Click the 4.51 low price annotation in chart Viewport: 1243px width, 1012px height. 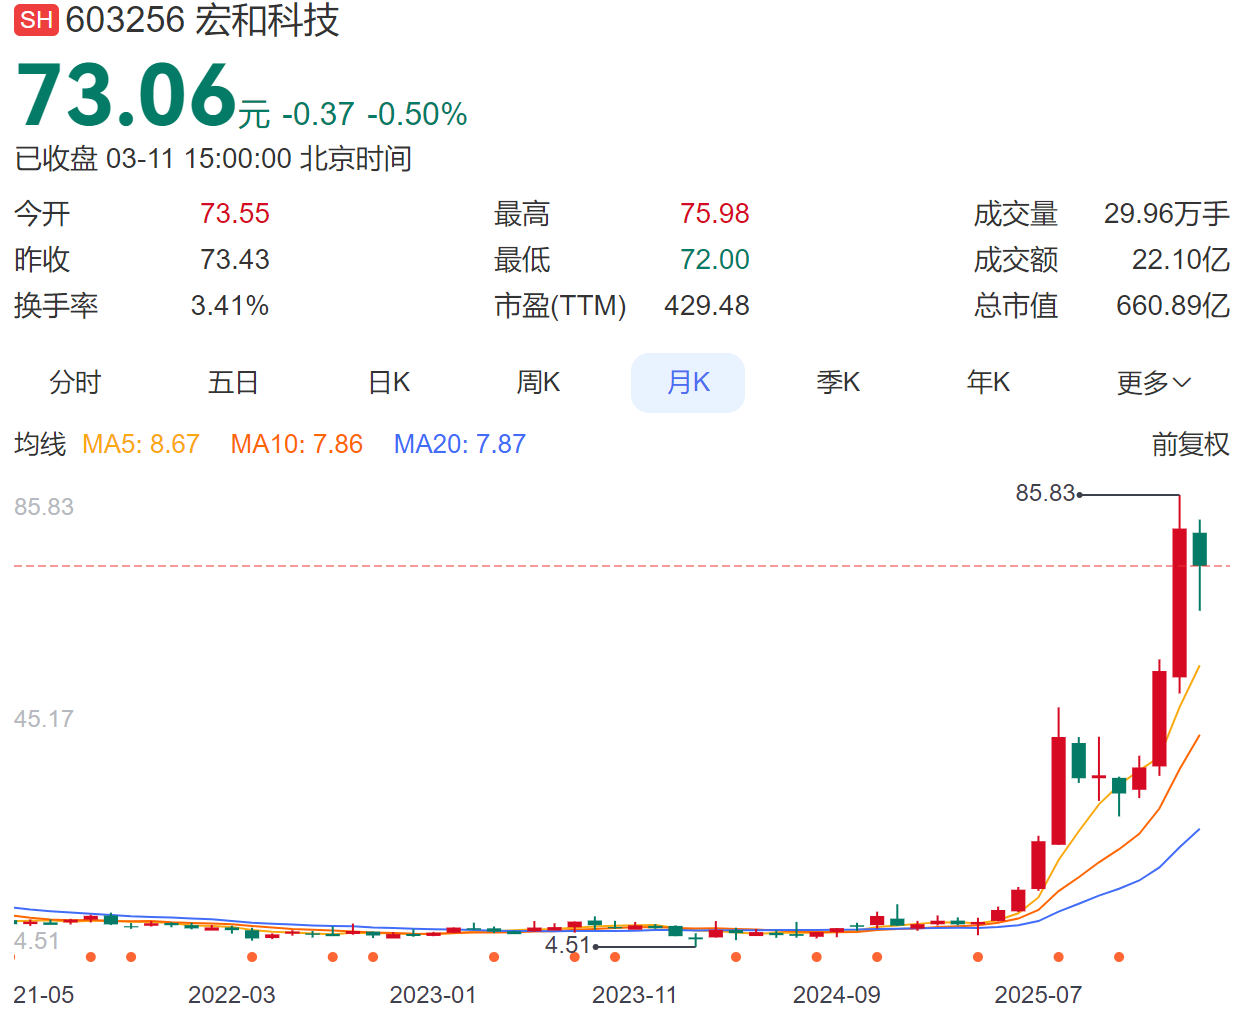(567, 945)
